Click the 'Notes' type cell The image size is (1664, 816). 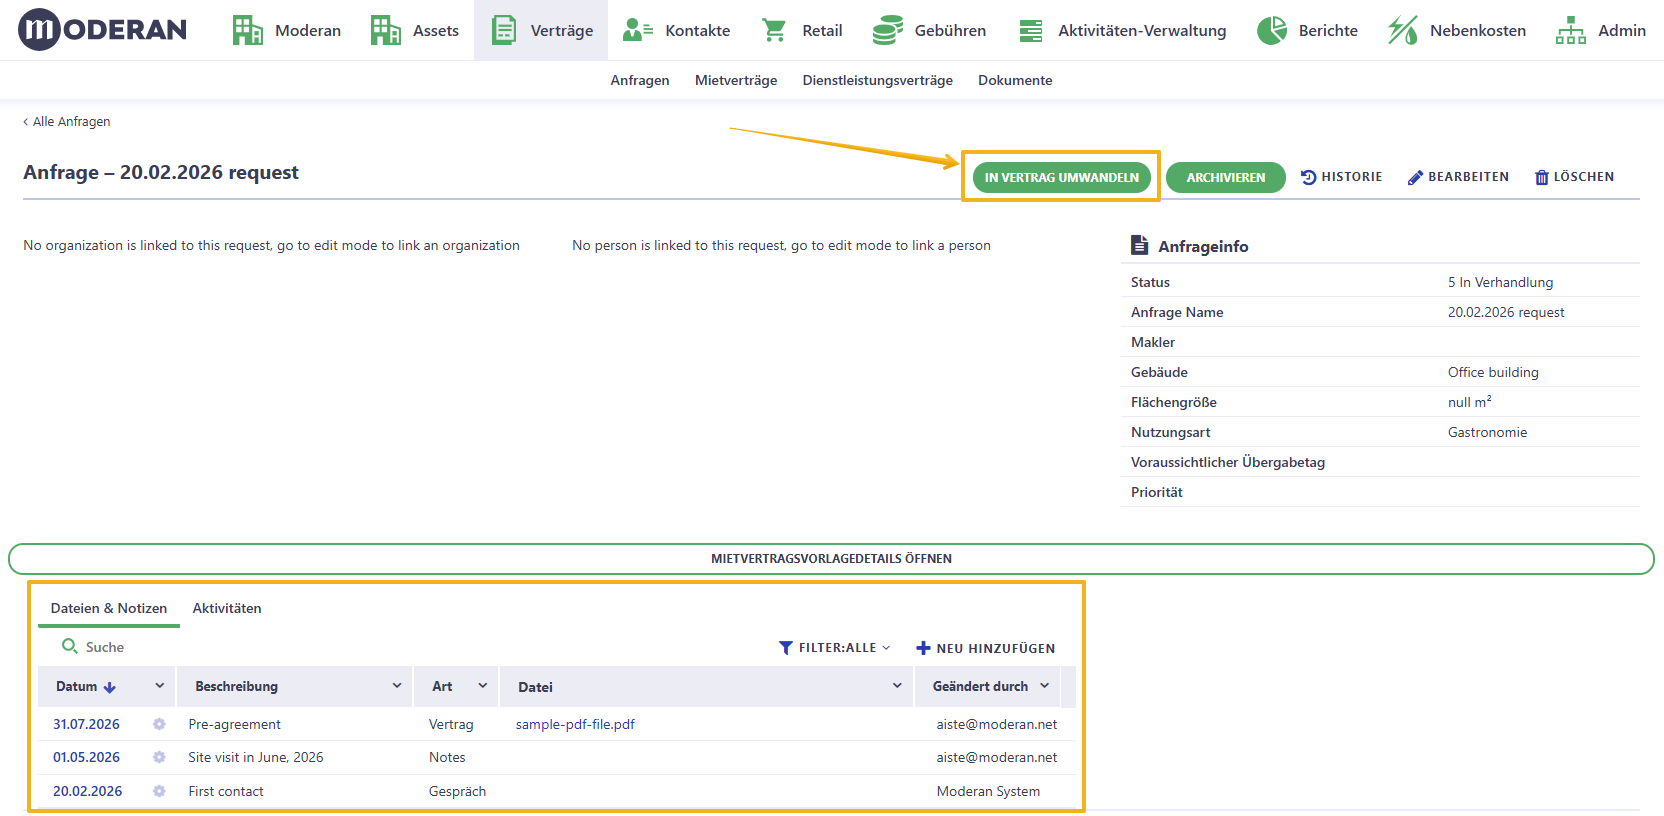447,757
